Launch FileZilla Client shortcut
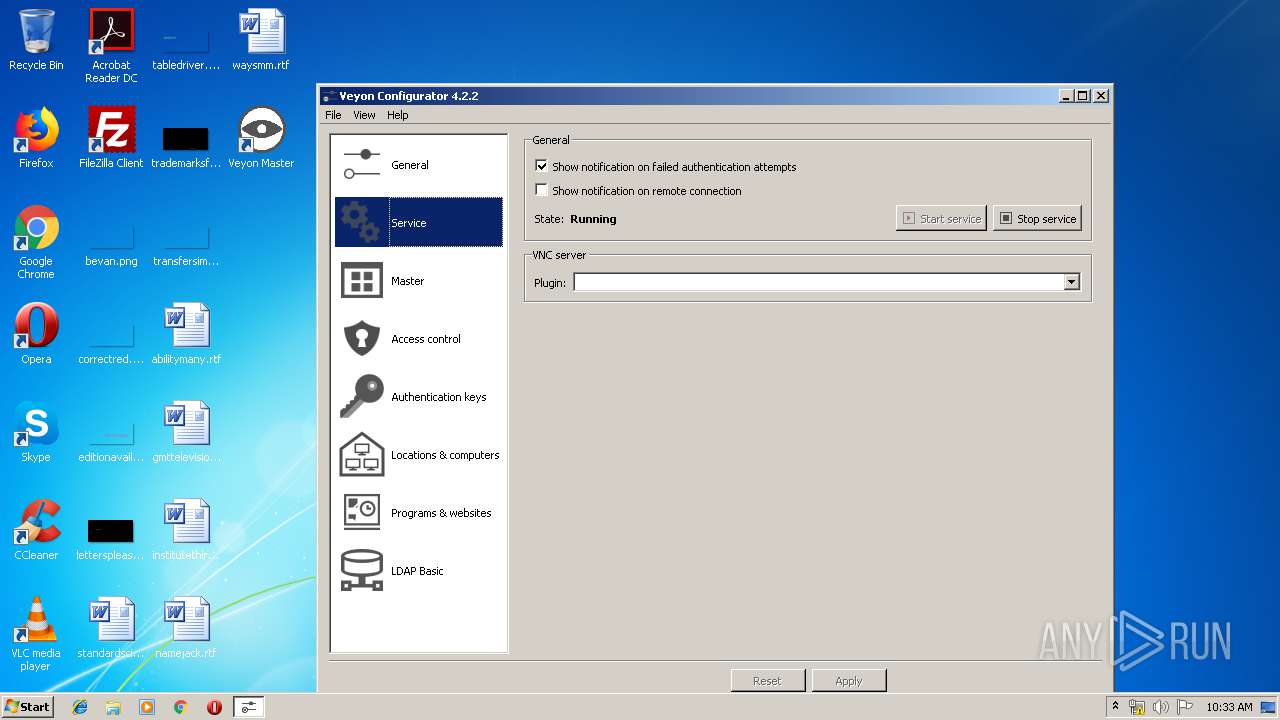Image resolution: width=1280 pixels, height=720 pixels. [x=111, y=138]
